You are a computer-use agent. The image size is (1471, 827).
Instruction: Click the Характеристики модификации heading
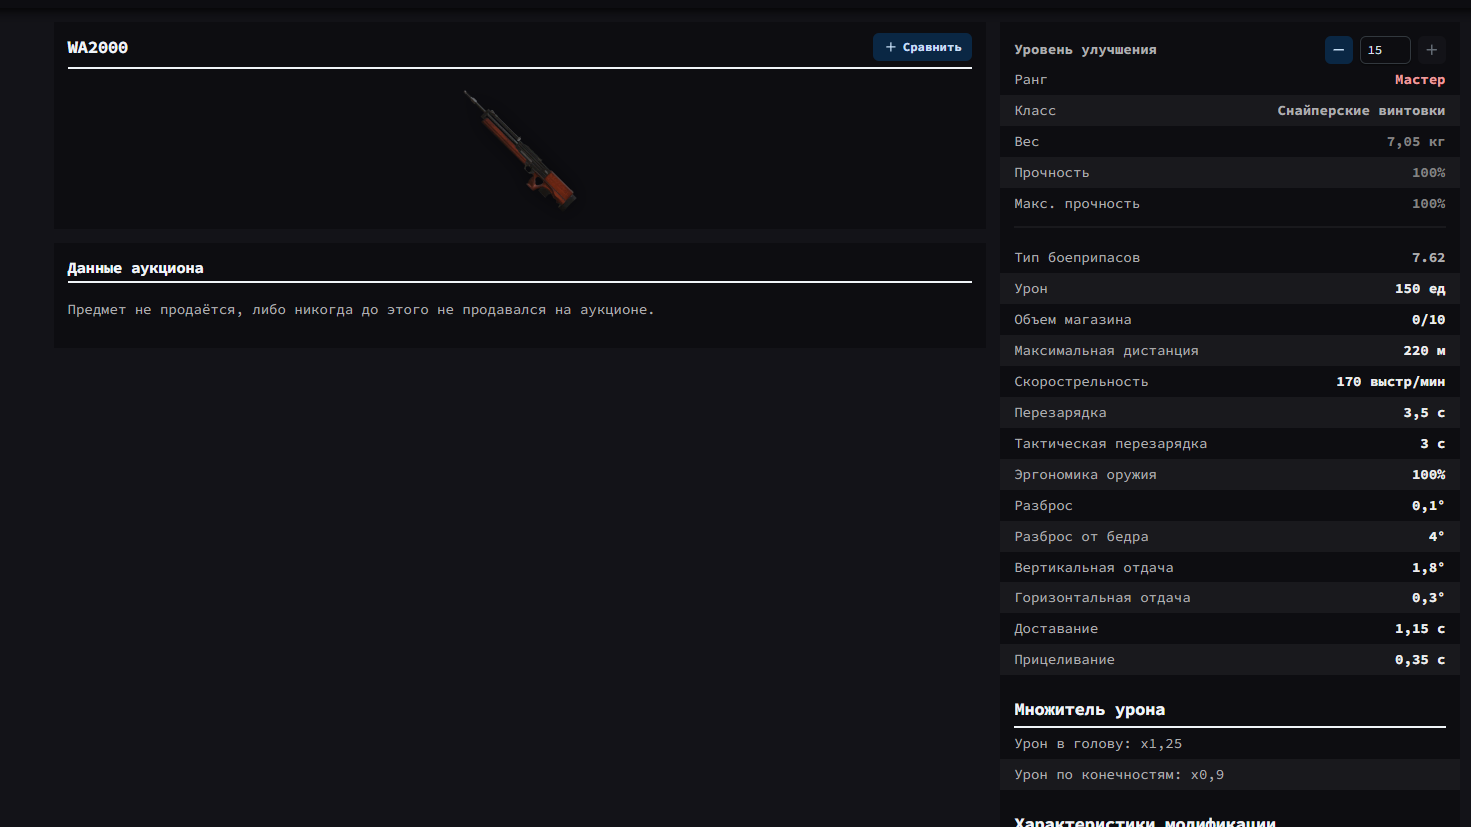pyautogui.click(x=1145, y=821)
